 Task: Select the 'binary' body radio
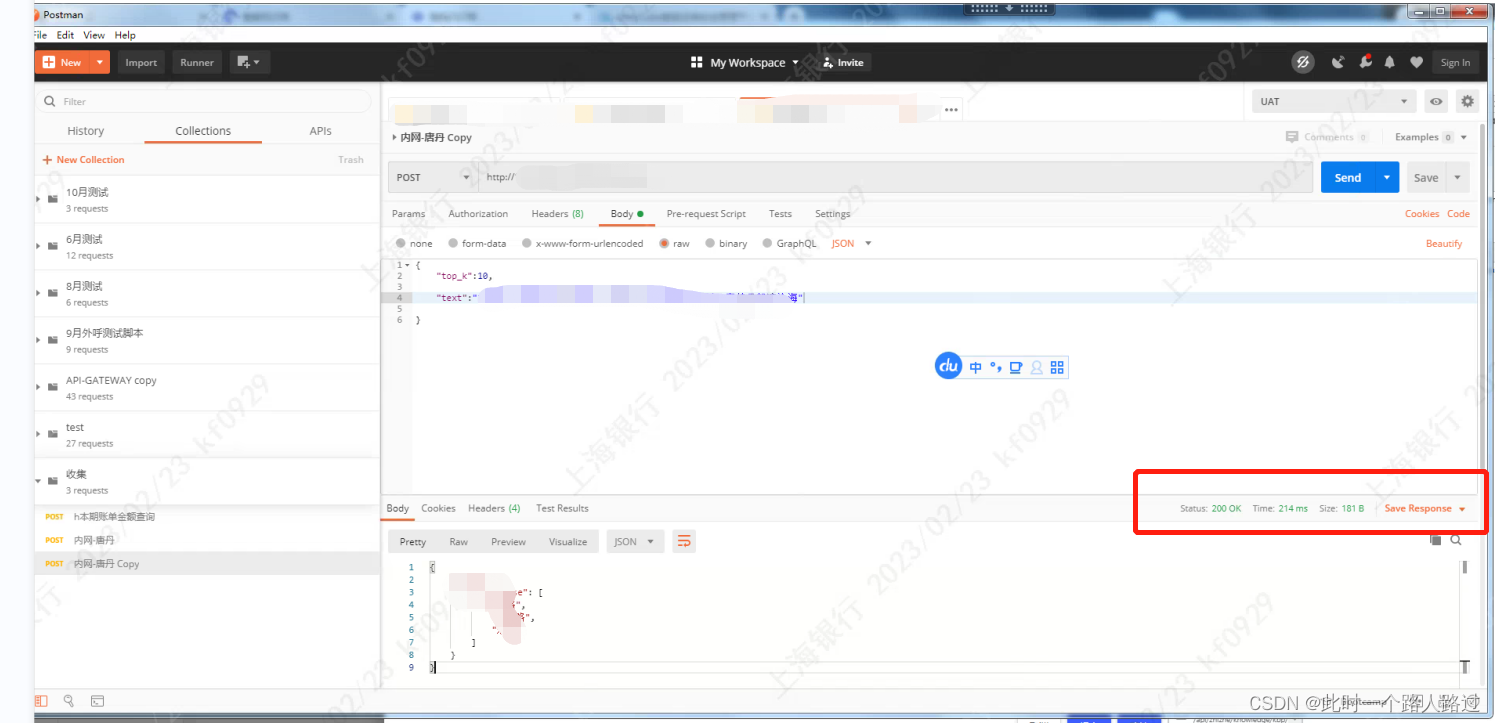tap(710, 243)
